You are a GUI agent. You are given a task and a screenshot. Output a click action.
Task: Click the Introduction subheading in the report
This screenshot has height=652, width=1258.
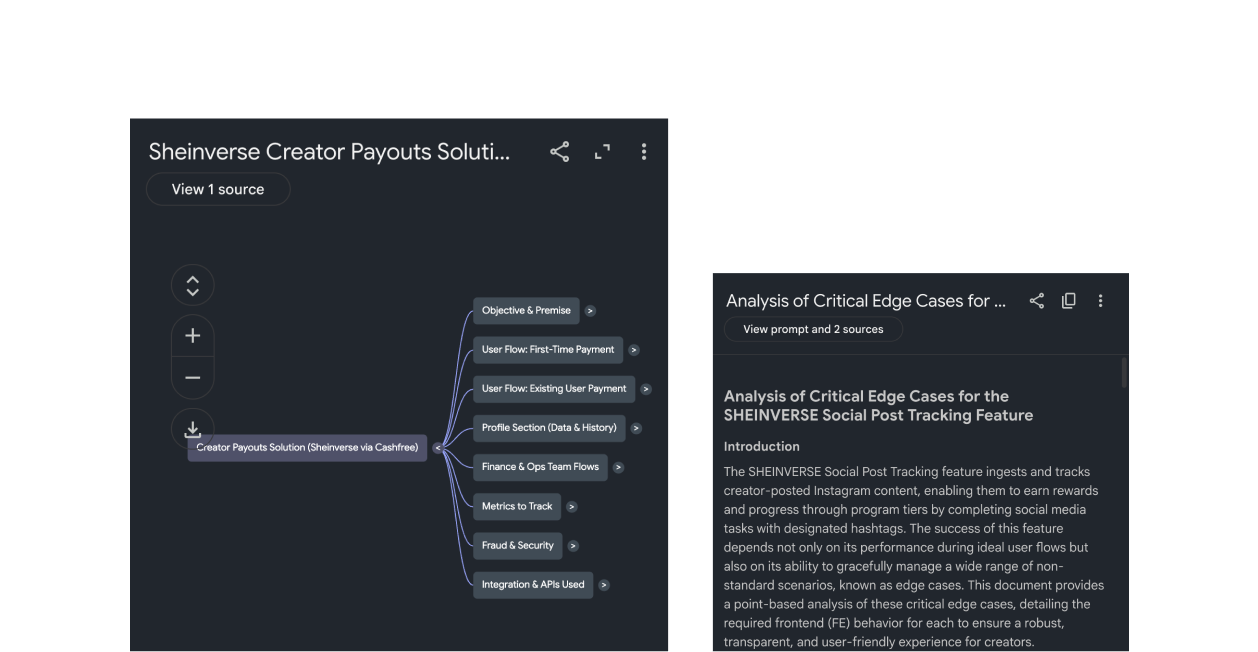762,447
